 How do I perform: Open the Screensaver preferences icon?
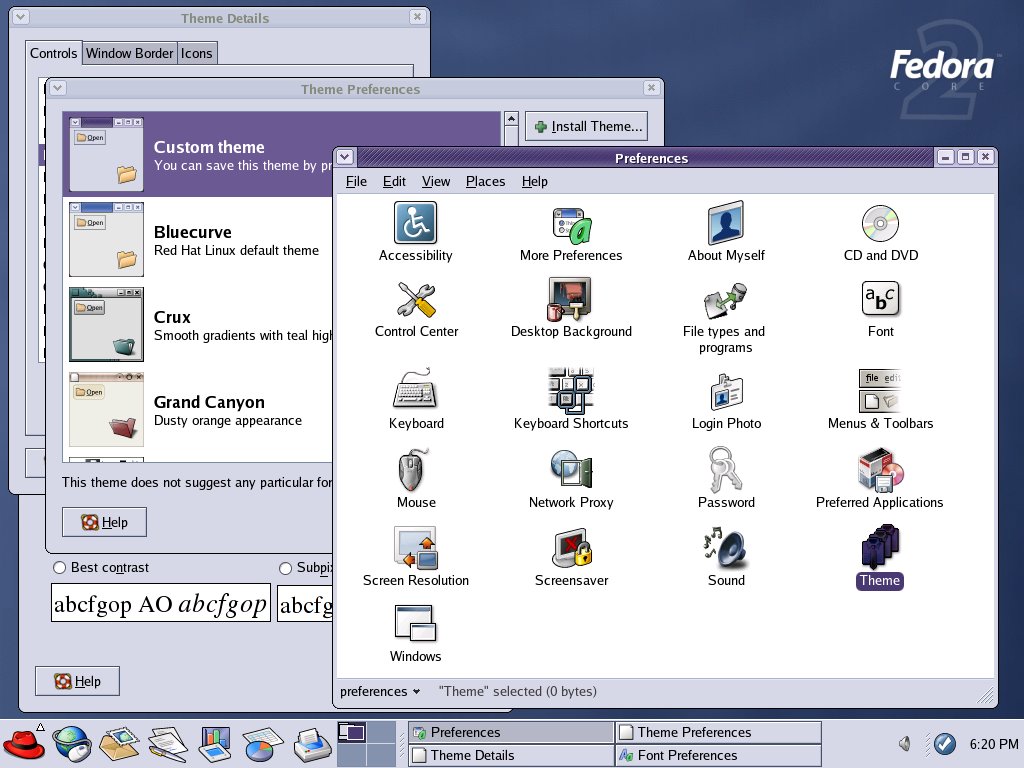point(571,547)
